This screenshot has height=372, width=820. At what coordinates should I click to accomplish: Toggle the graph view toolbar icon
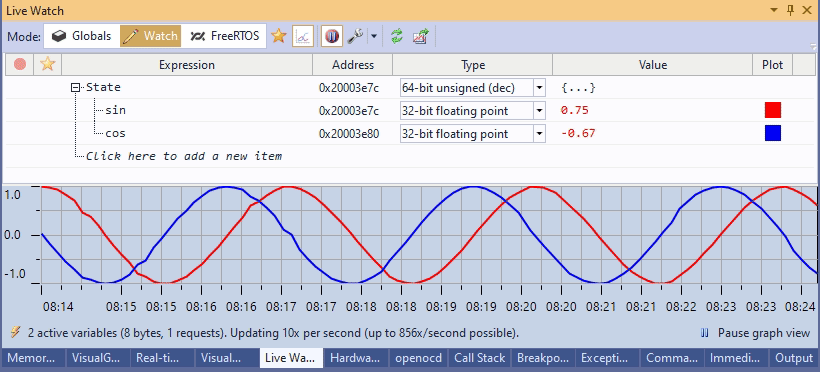[303, 36]
